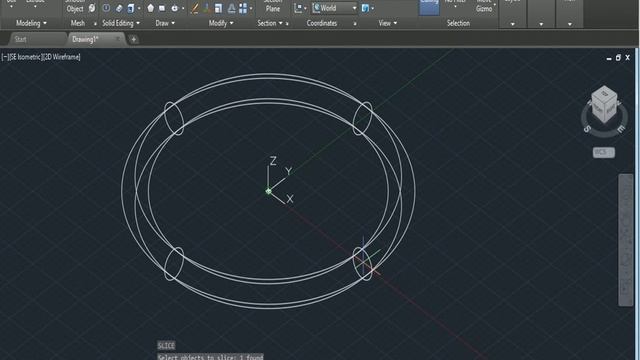Click the ViewCube top face
This screenshot has height=360, width=640.
(604, 94)
